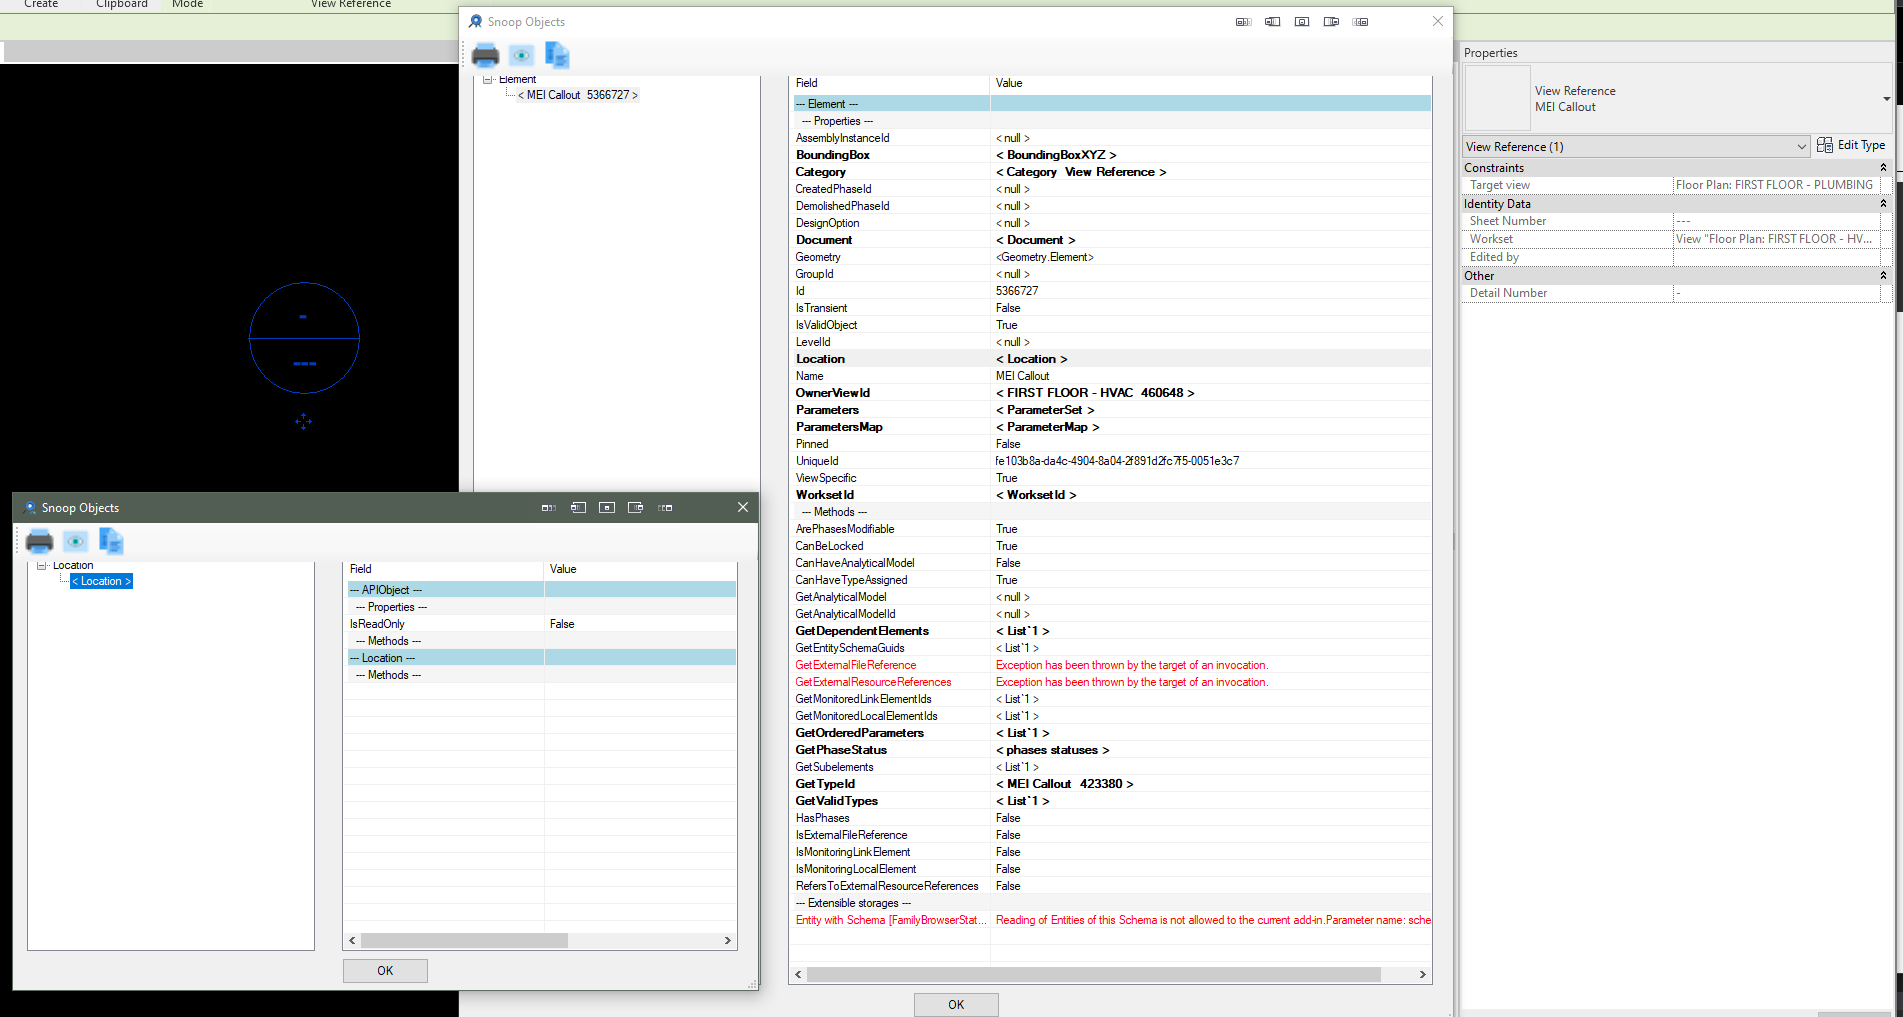Click the Detail Number value field
Image resolution: width=1903 pixels, height=1017 pixels.
(x=1777, y=293)
